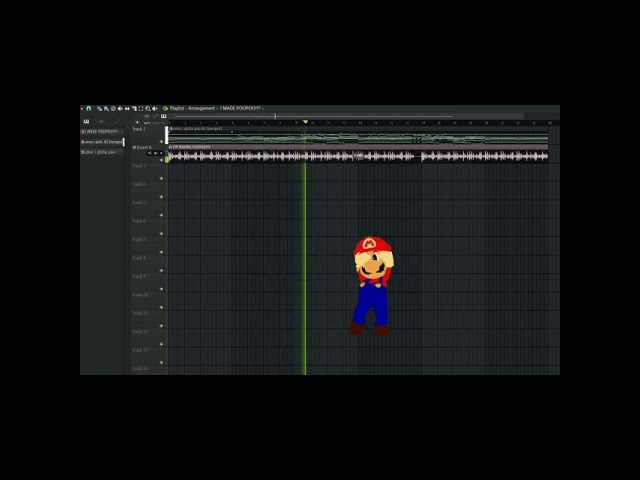Select the Track 10 header label

point(140,295)
